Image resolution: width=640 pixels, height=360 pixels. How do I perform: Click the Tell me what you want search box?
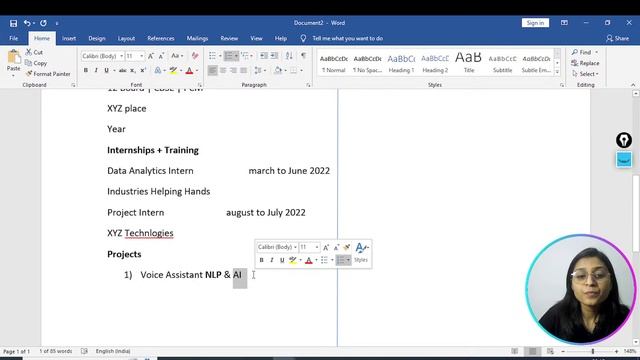[x=347, y=38]
